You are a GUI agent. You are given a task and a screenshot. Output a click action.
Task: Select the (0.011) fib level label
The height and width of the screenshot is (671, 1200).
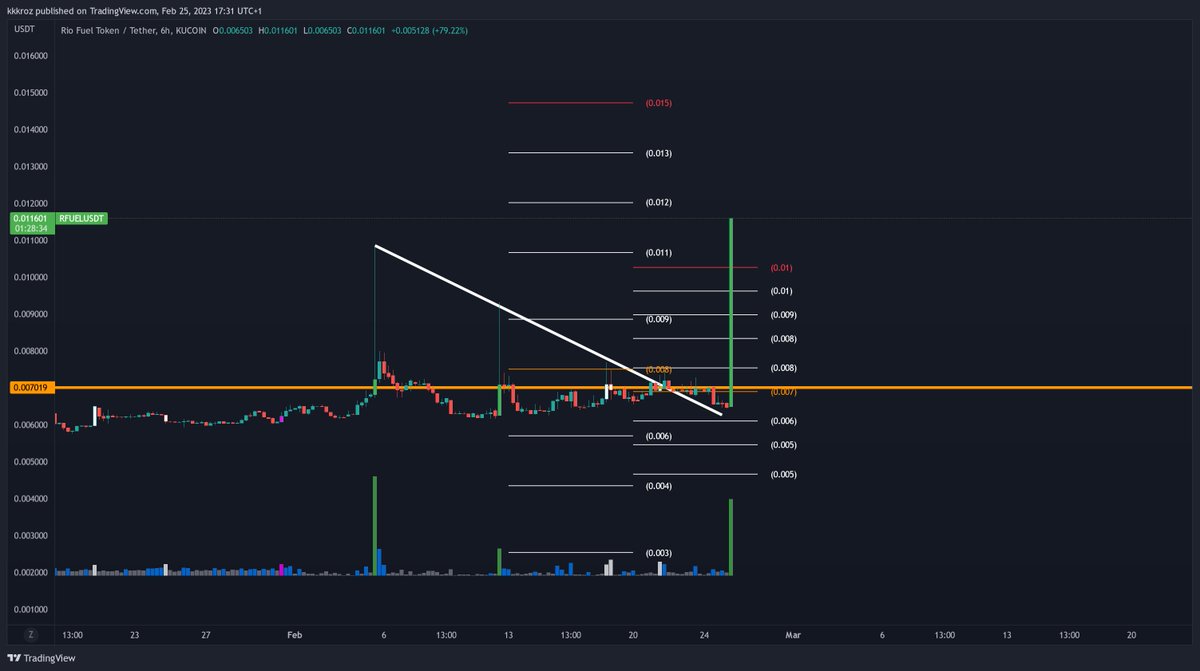pyautogui.click(x=658, y=252)
